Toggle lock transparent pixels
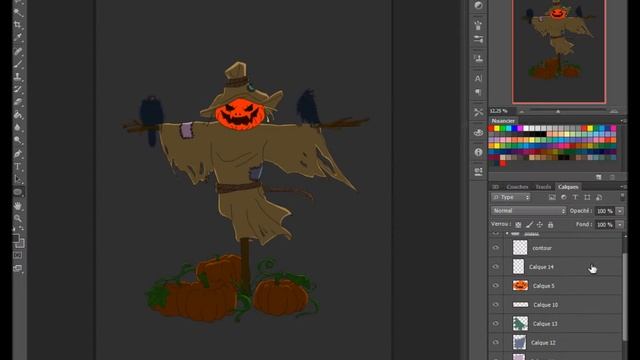 point(518,224)
